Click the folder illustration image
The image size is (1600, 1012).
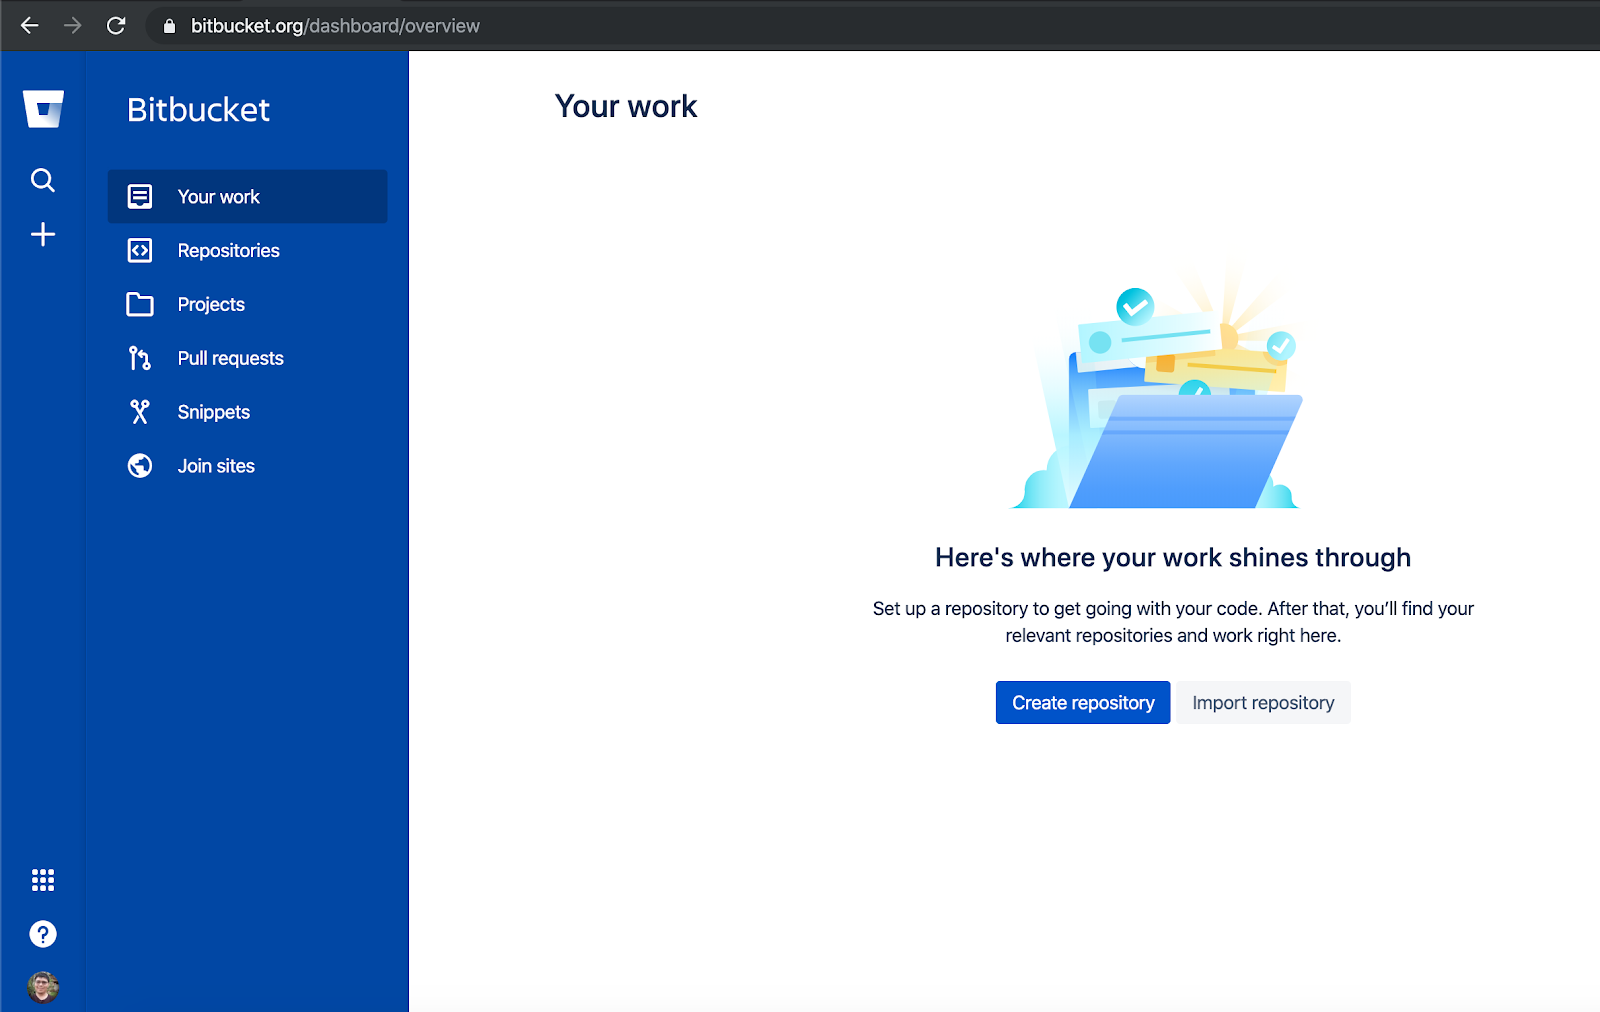click(1158, 385)
